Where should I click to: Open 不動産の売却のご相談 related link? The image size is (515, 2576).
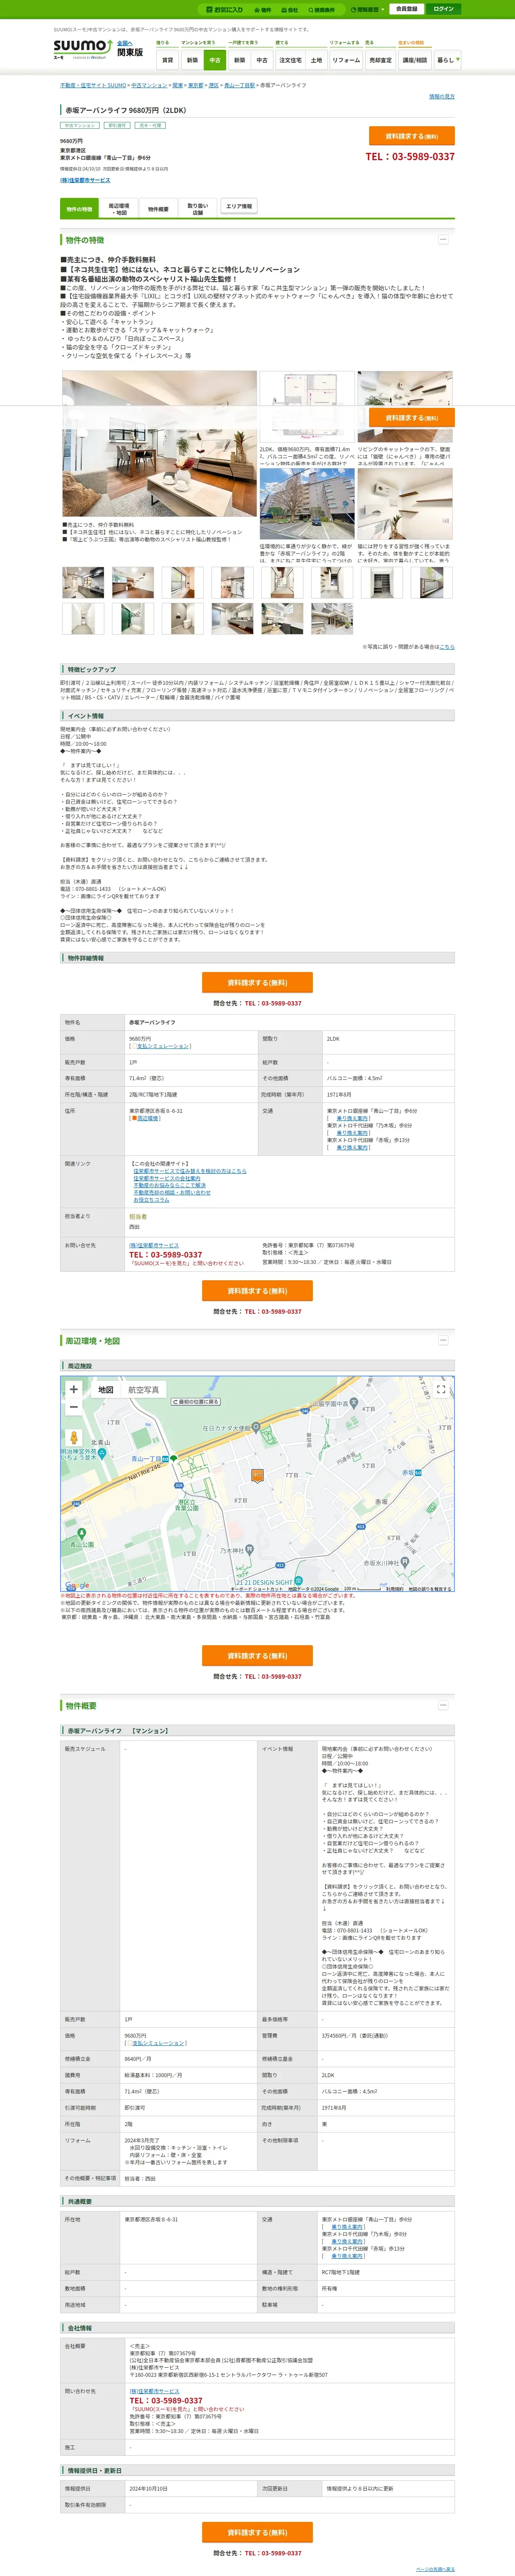coord(172,1192)
